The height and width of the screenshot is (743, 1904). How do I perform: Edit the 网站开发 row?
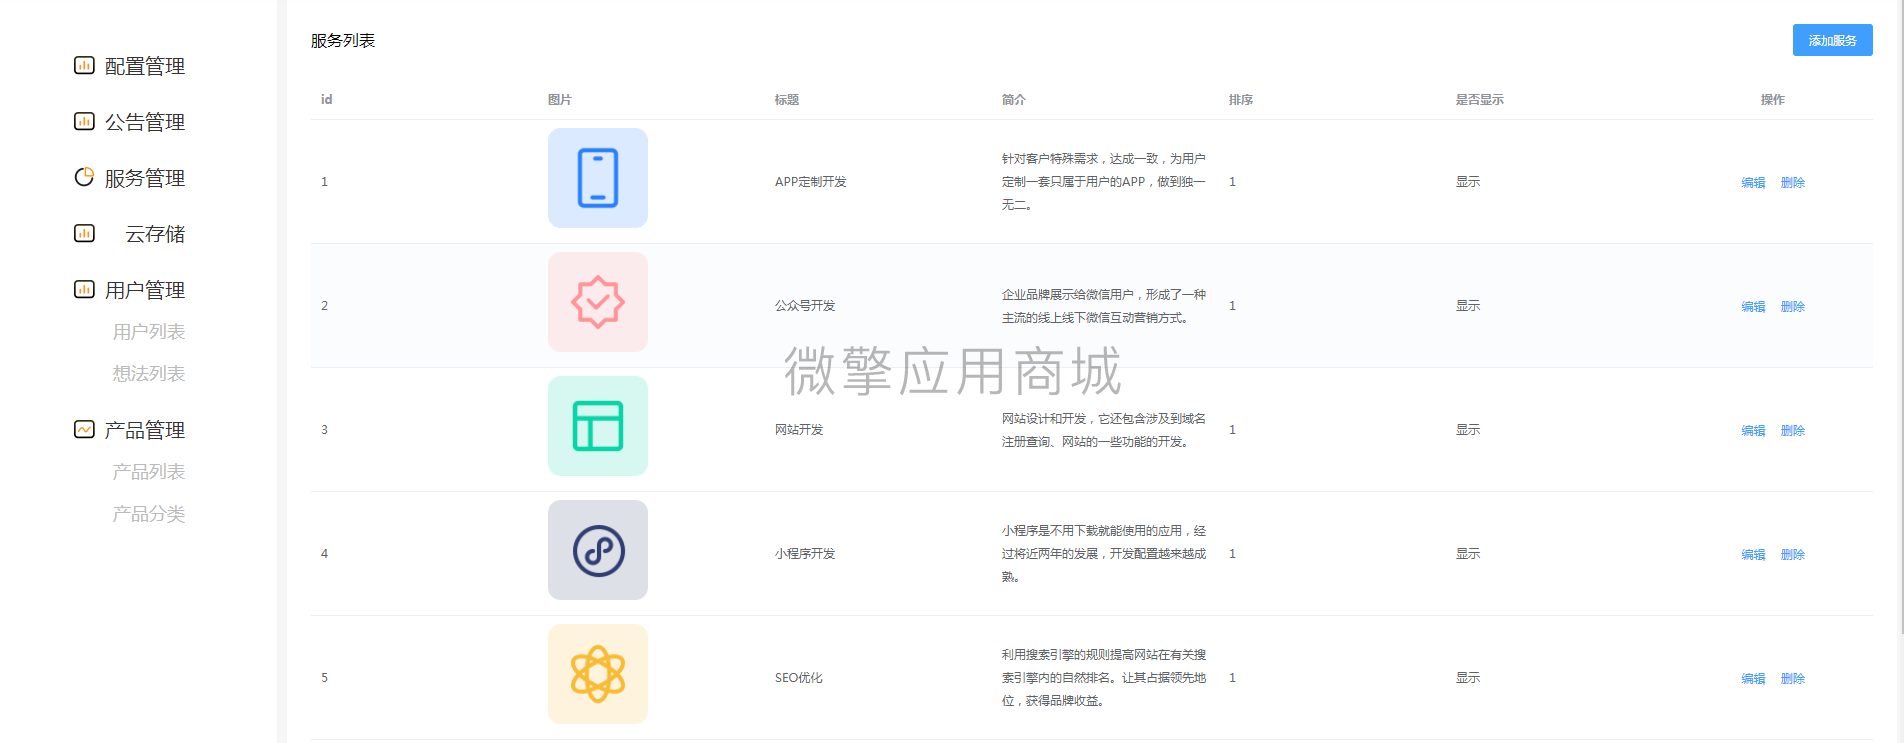[x=1753, y=430]
